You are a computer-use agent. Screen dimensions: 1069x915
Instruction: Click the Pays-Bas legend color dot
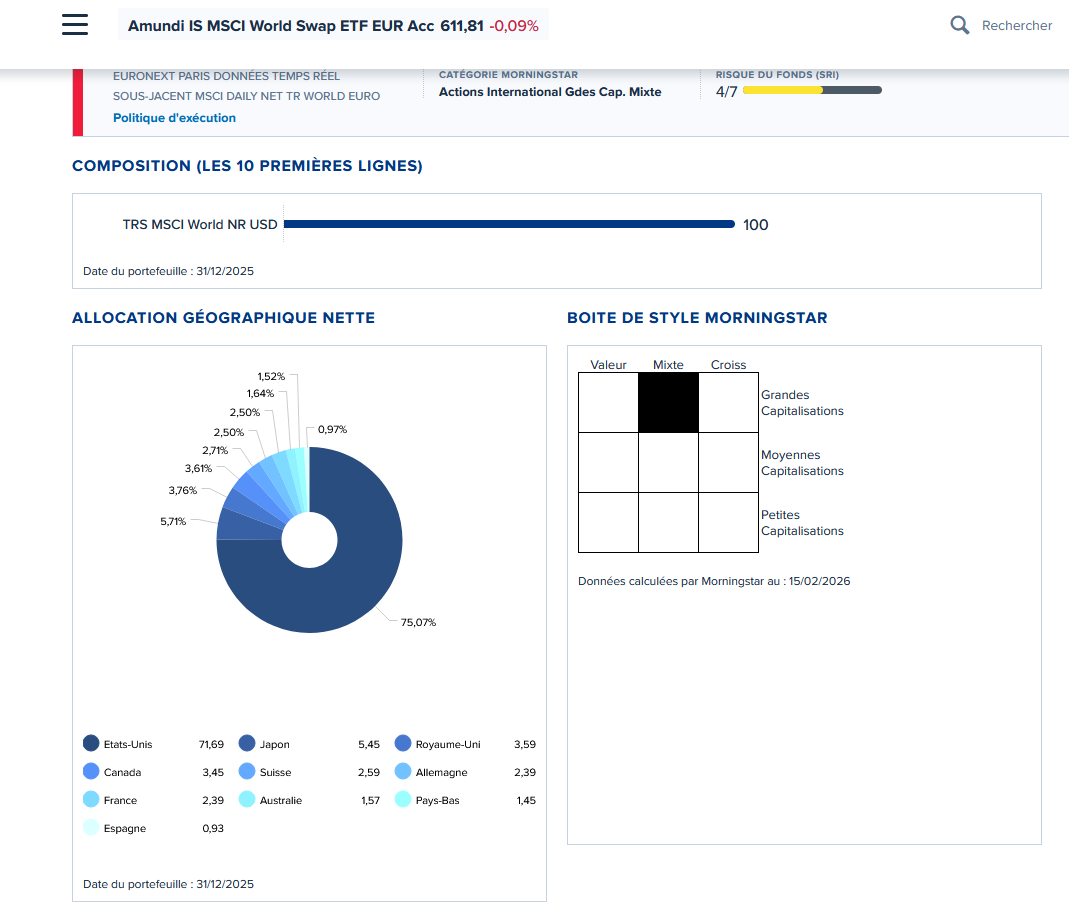click(403, 800)
